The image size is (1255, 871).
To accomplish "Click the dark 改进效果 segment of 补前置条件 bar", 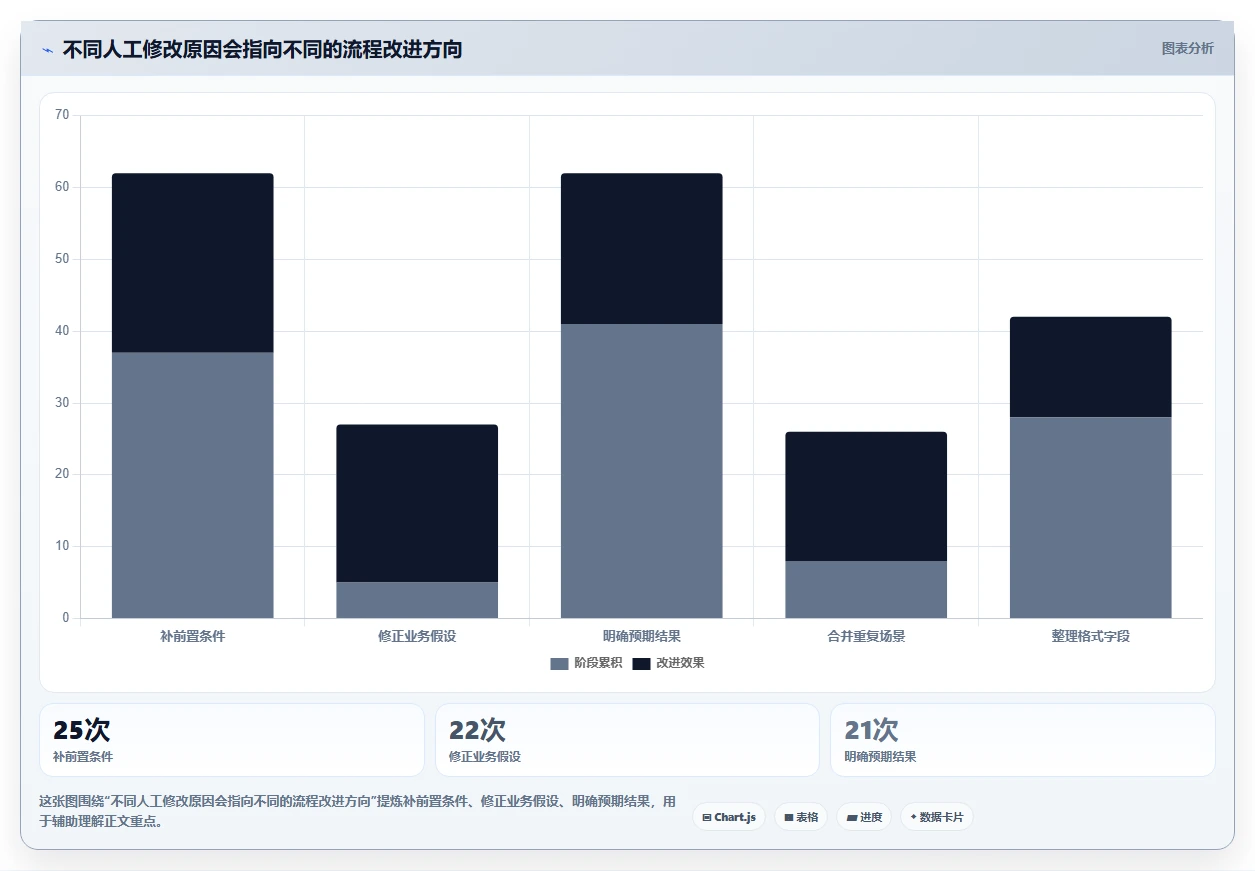I will (192, 263).
